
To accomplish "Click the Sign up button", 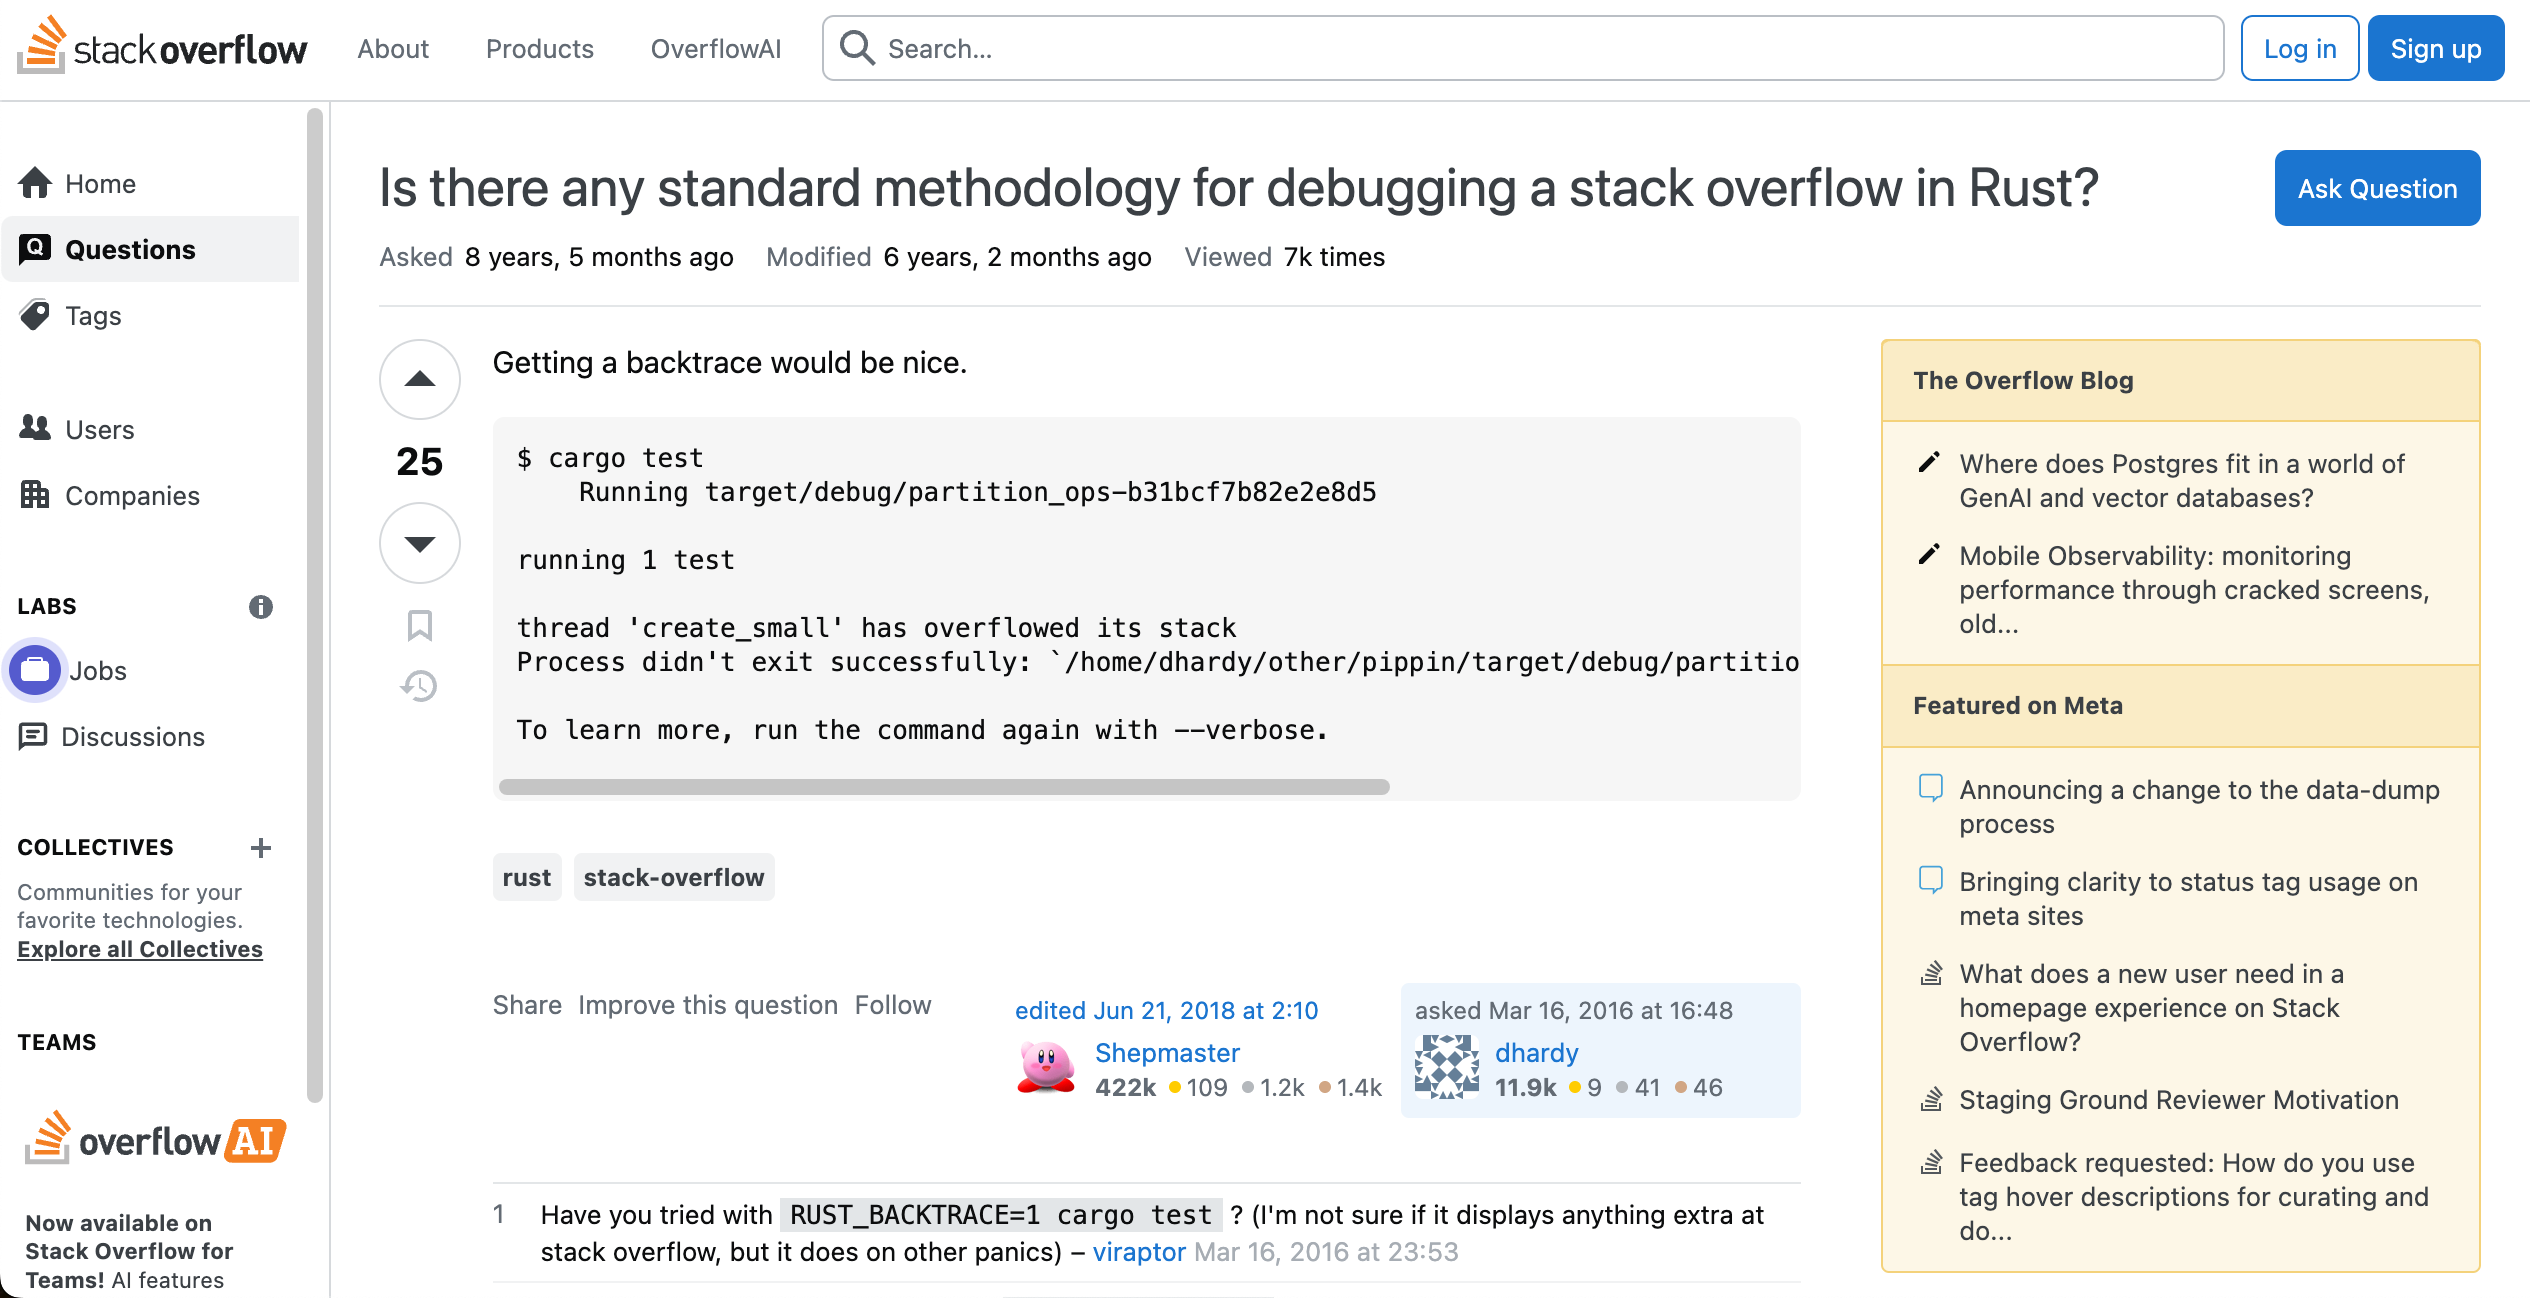I will coord(2436,48).
